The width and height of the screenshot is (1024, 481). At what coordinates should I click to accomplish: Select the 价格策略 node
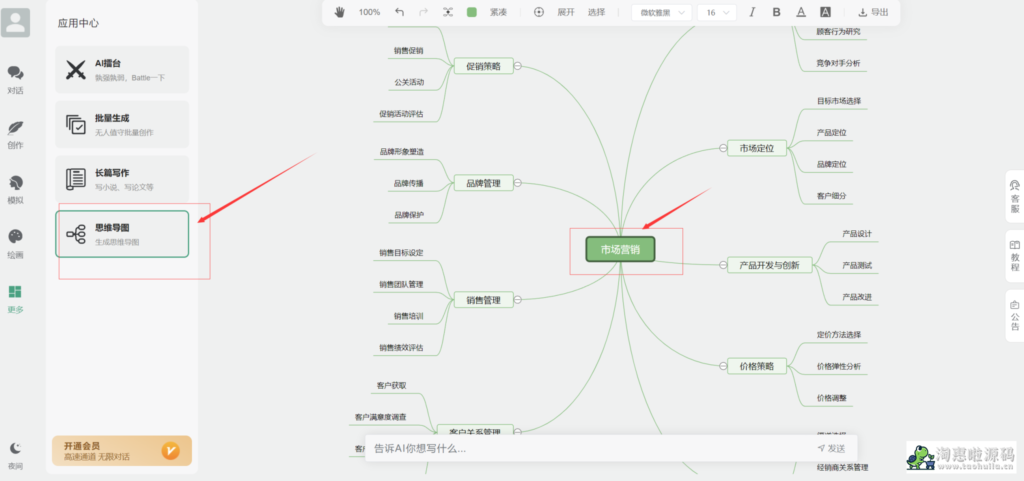click(x=757, y=366)
